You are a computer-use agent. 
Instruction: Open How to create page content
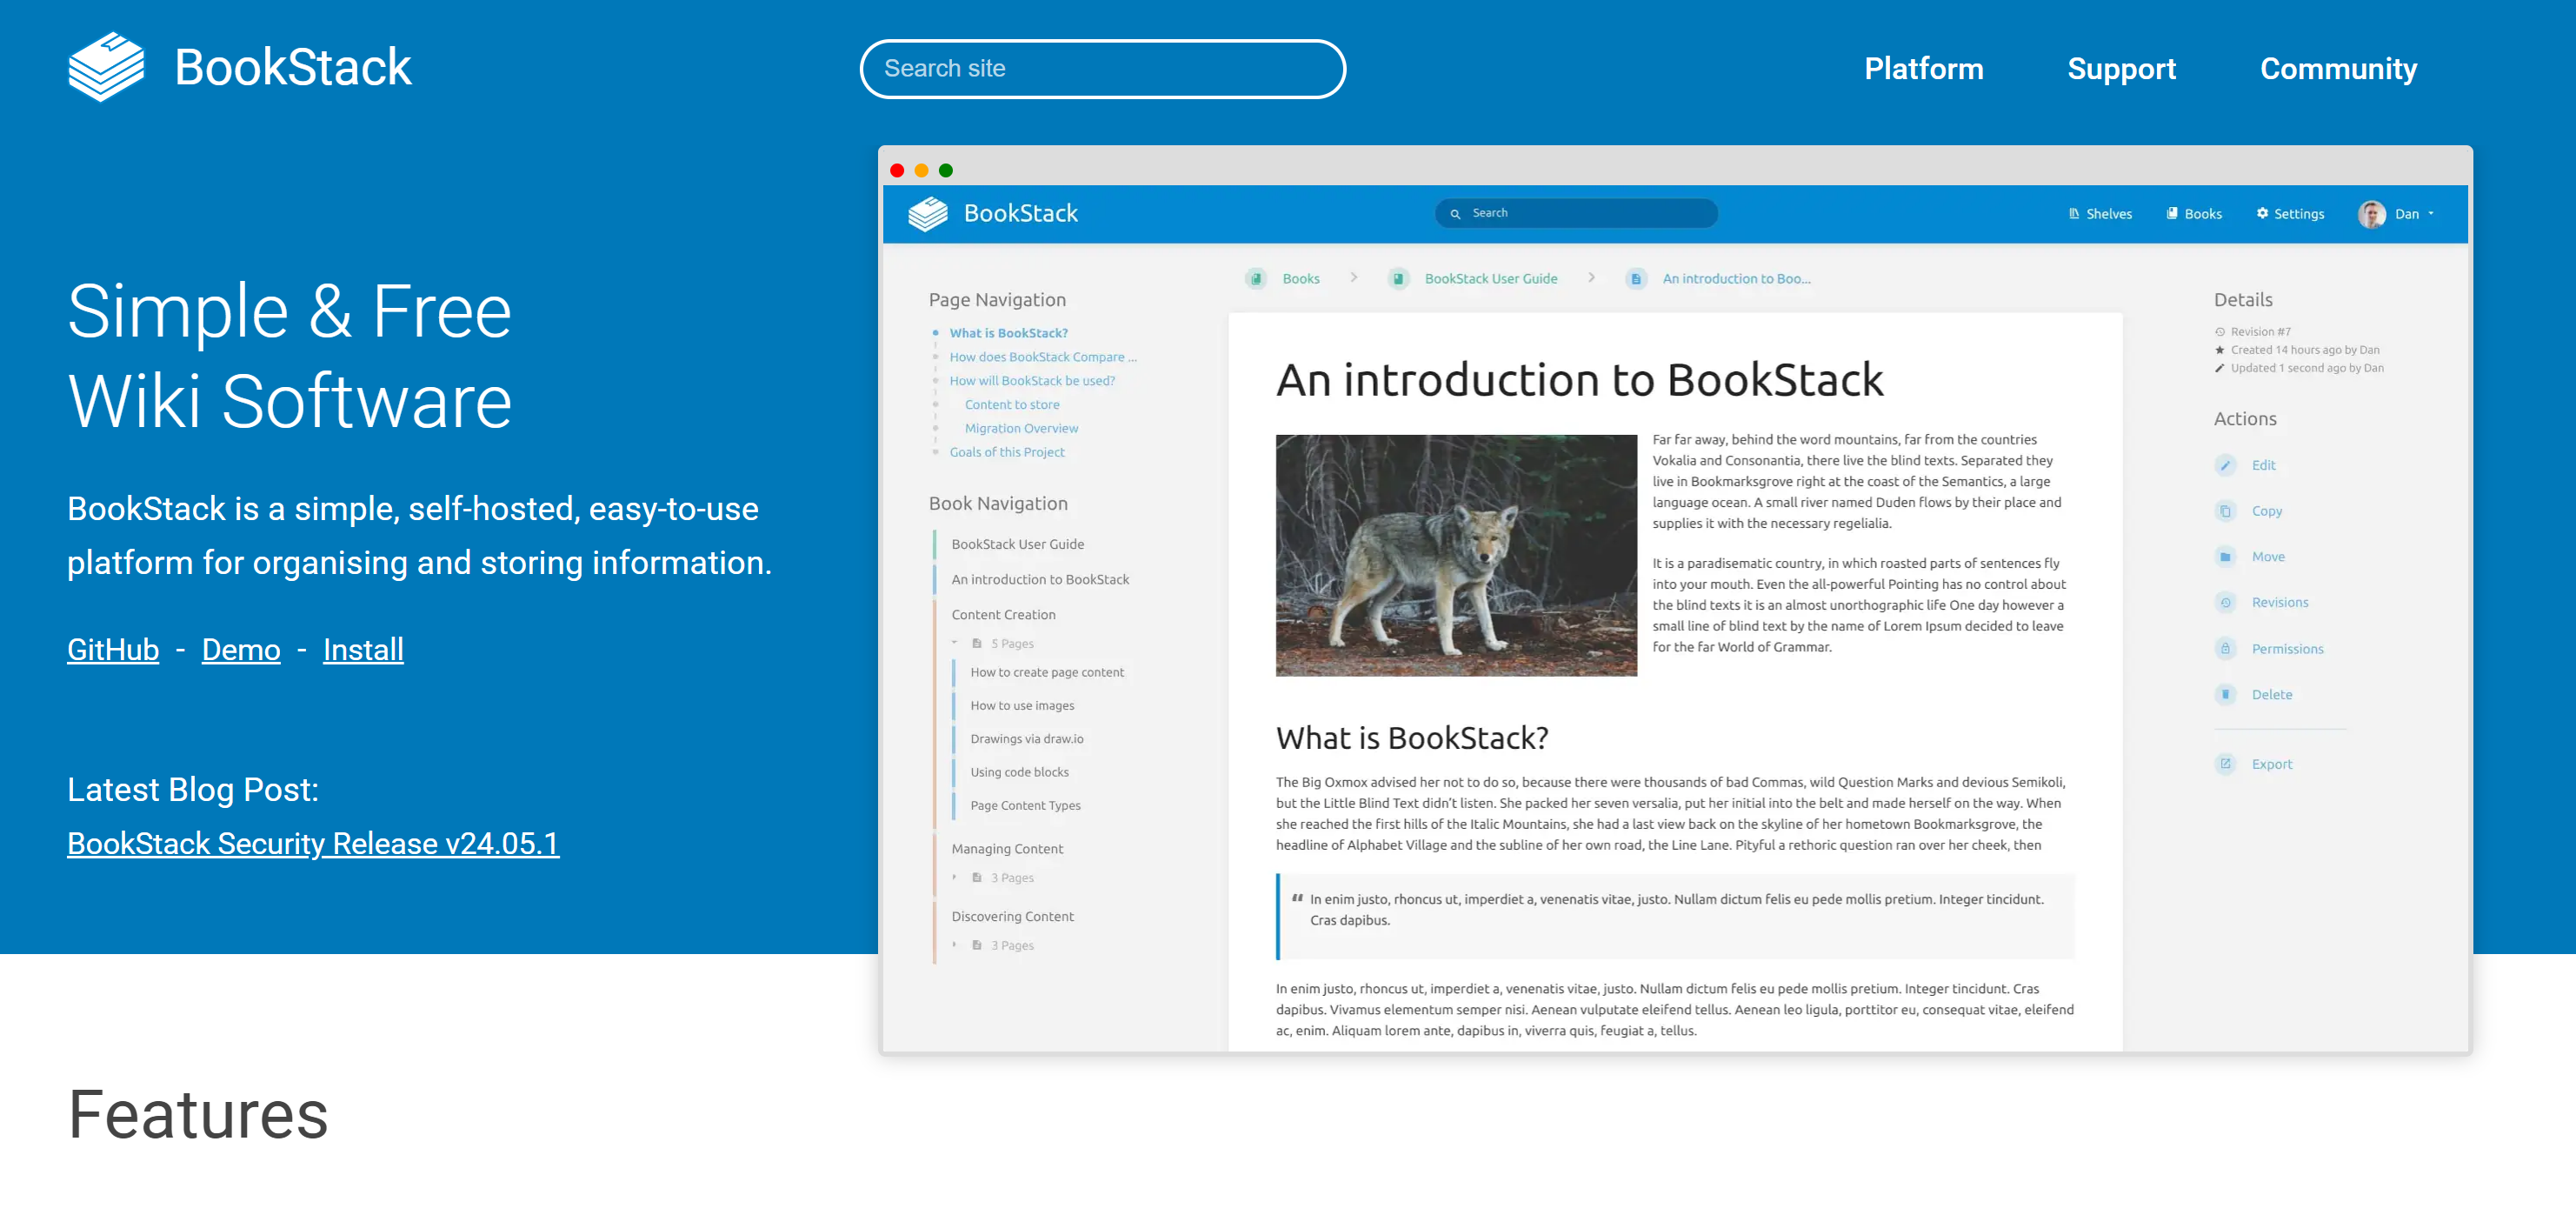click(x=1047, y=672)
